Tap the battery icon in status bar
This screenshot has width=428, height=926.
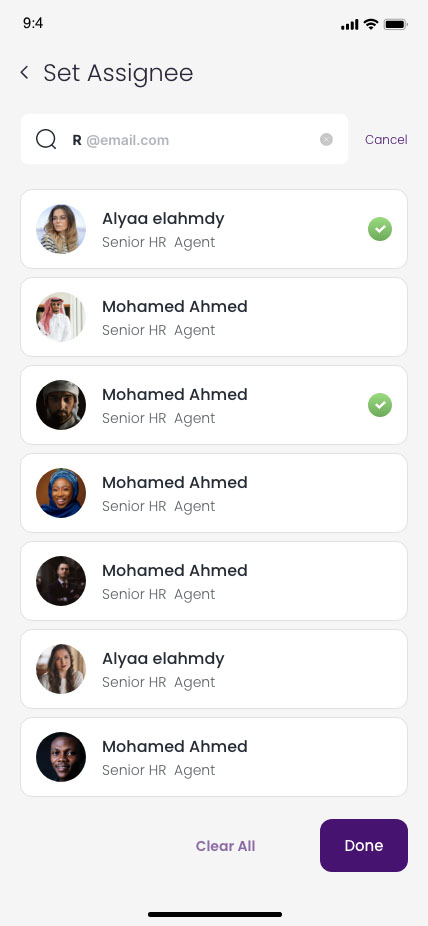point(396,24)
